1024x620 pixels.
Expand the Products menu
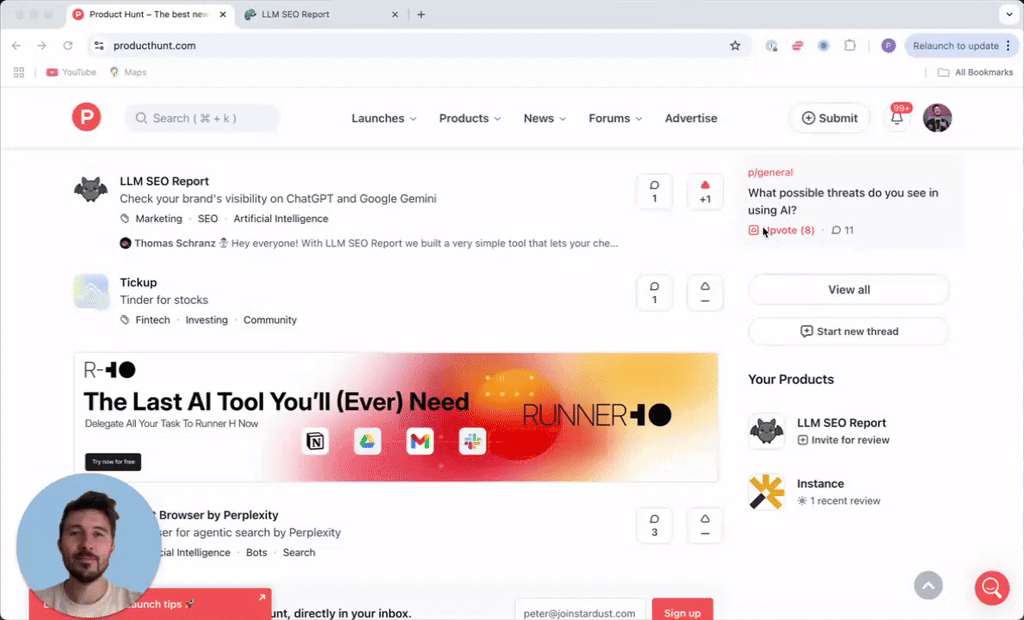[470, 118]
